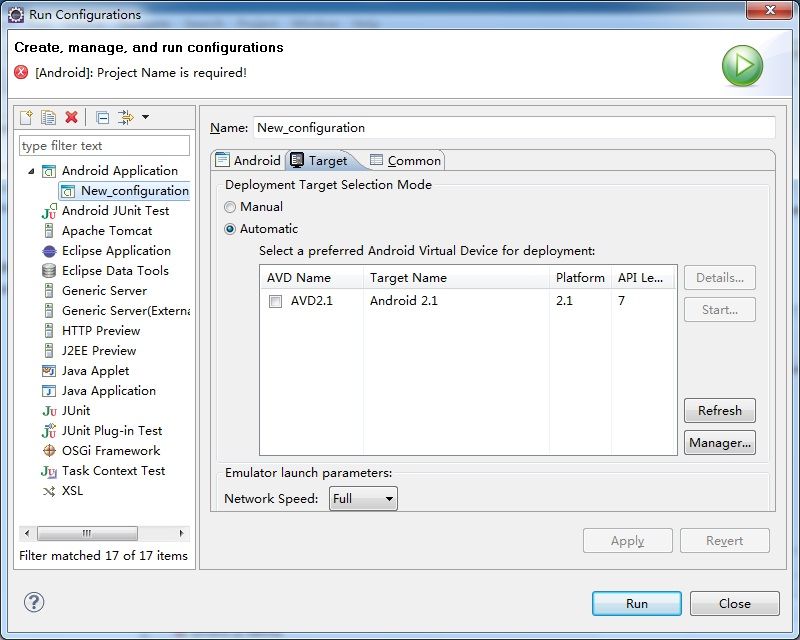Viewport: 800px width, 640px height.
Task: Select the Manual deployment mode radio button
Action: [x=230, y=207]
